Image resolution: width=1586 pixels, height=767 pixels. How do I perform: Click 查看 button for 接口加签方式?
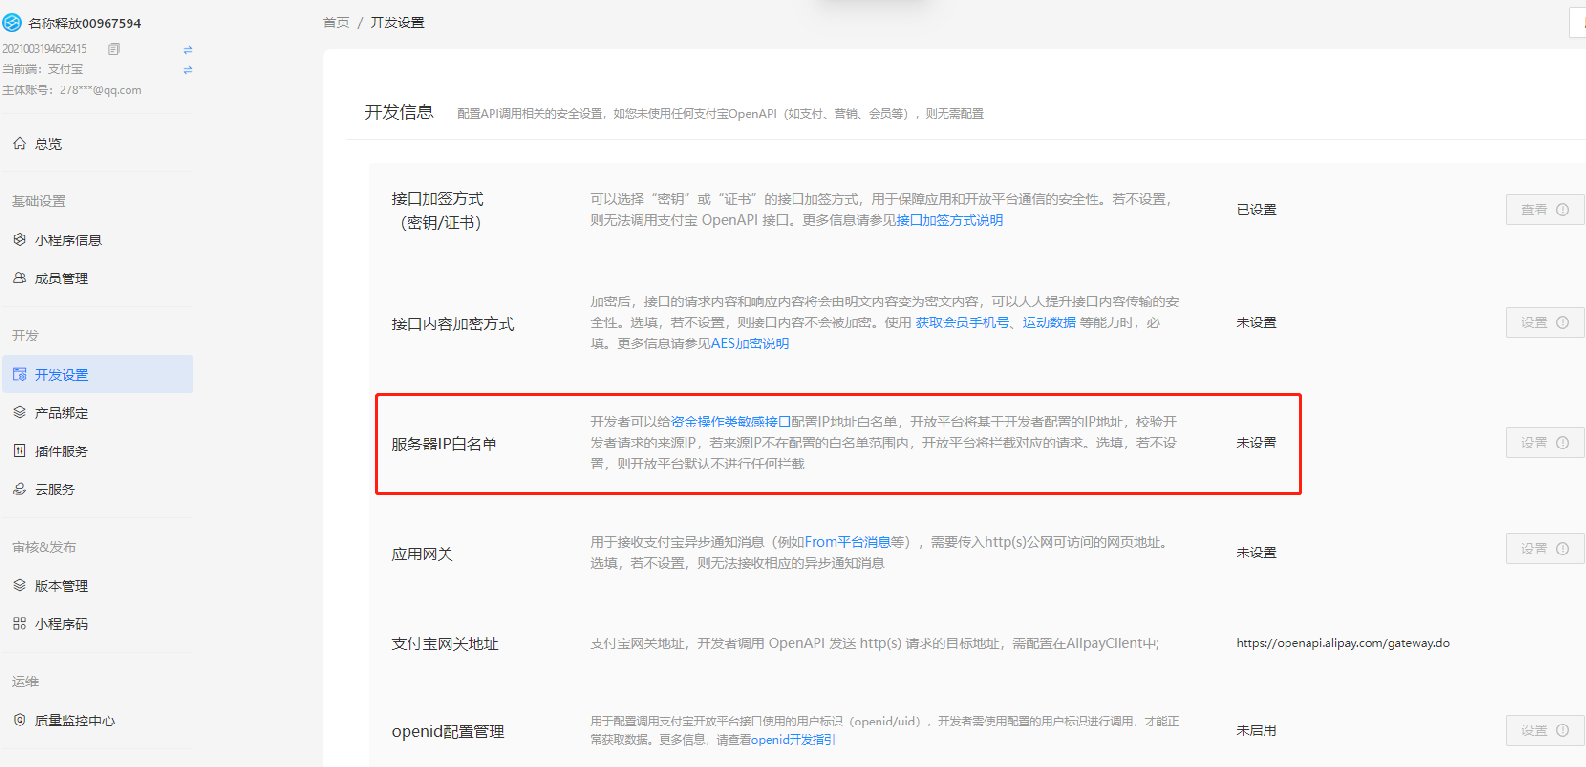coord(1544,210)
